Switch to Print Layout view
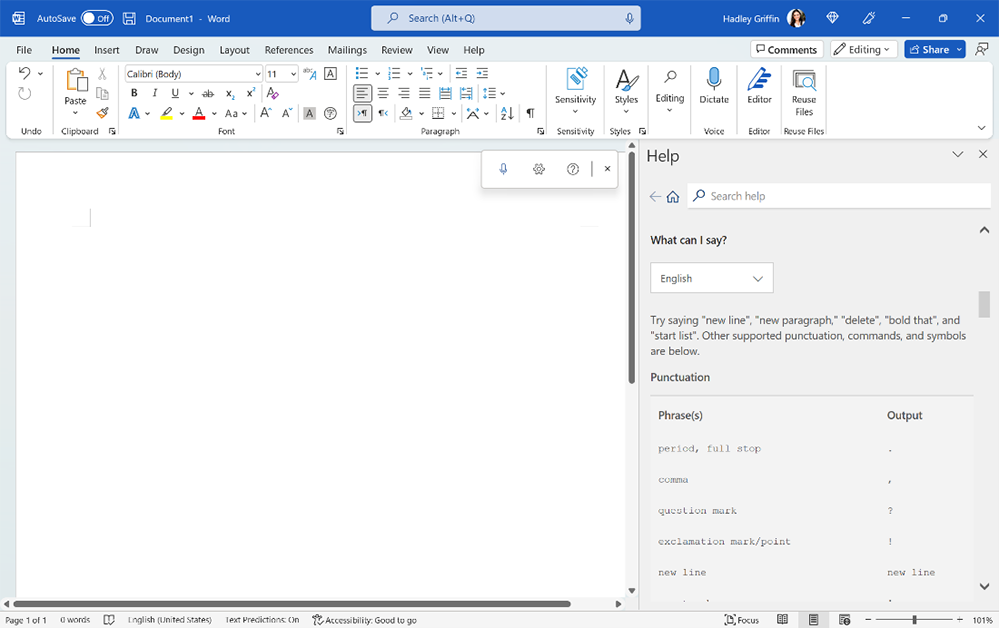999x628 pixels. tap(813, 620)
